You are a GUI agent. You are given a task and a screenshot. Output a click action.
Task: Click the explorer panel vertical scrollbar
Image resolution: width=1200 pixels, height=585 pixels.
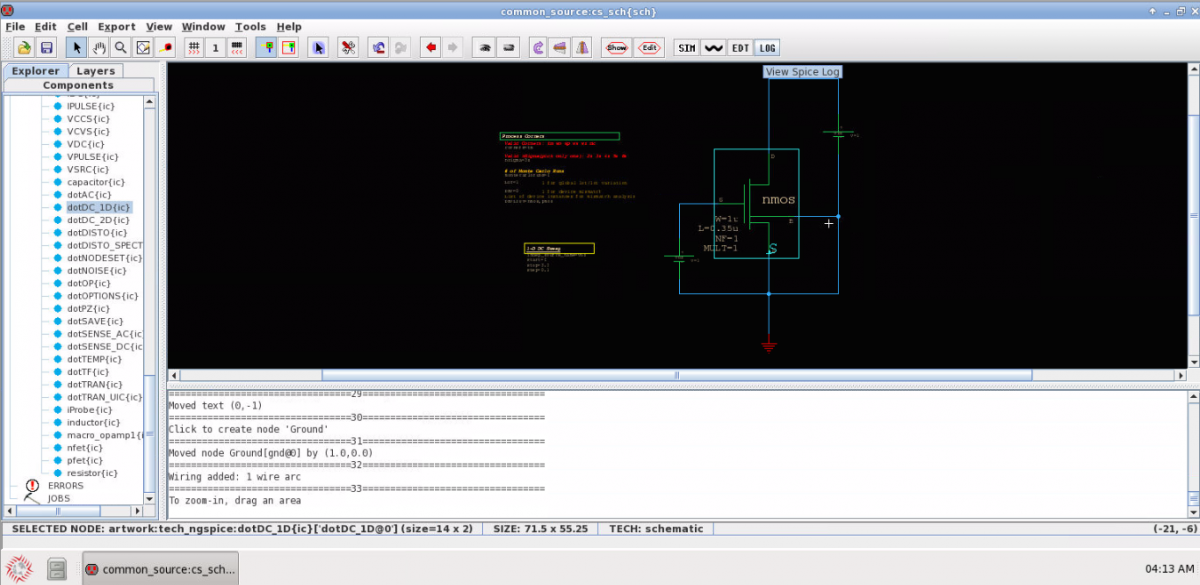tap(150, 300)
